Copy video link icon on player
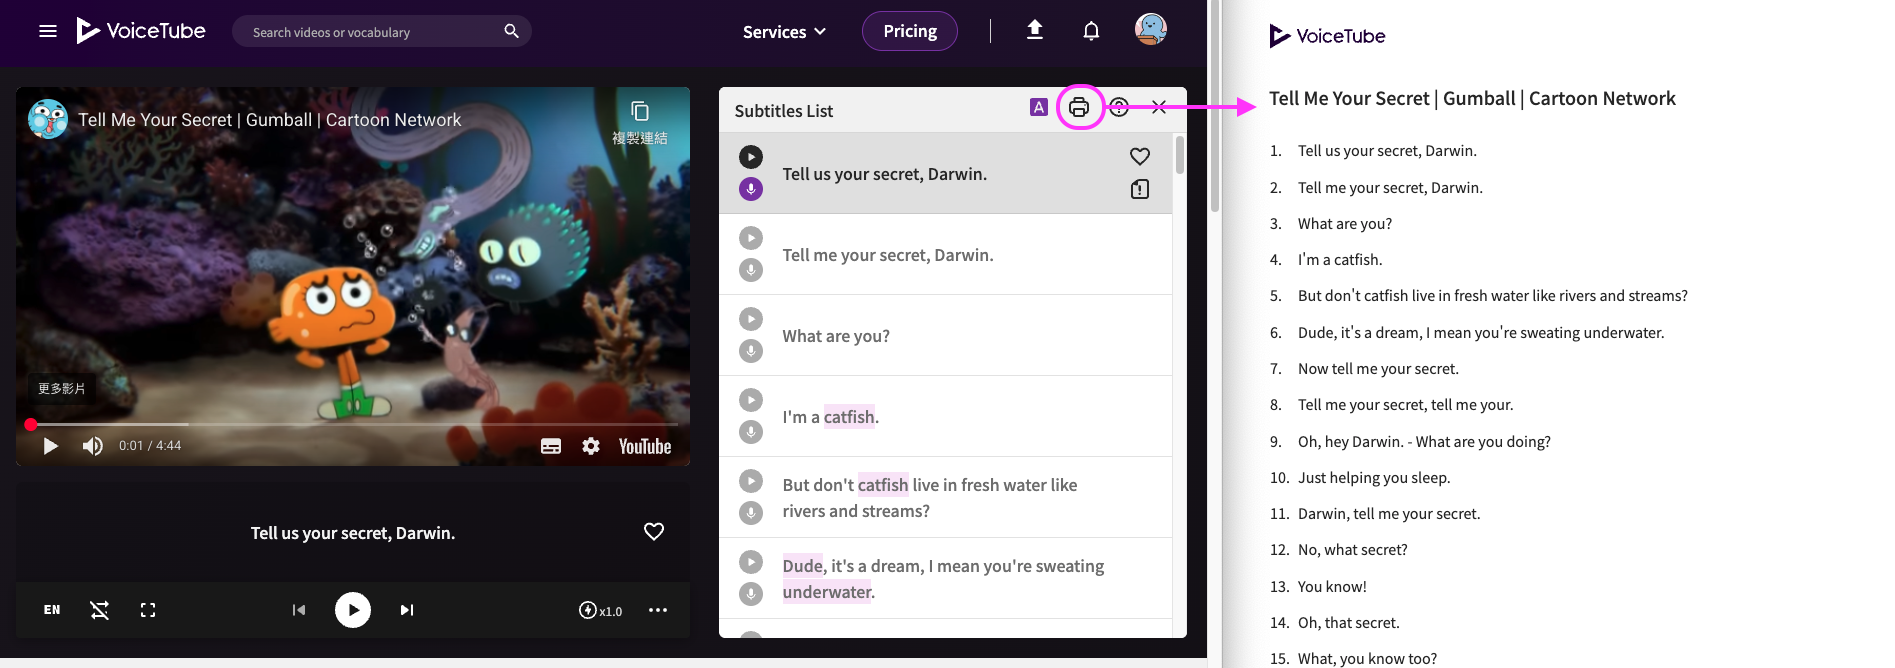Viewport: 1895px width, 668px height. click(x=640, y=112)
